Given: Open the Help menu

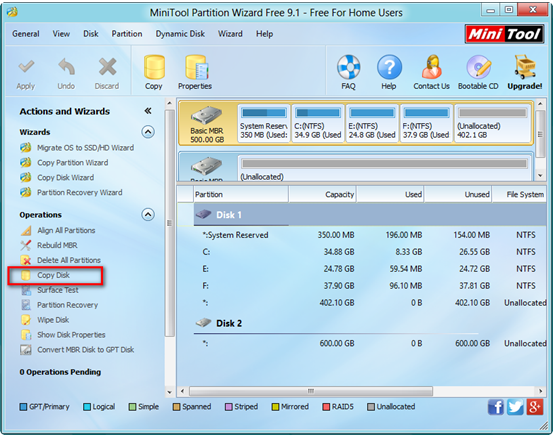Looking at the screenshot, I should click(264, 34).
